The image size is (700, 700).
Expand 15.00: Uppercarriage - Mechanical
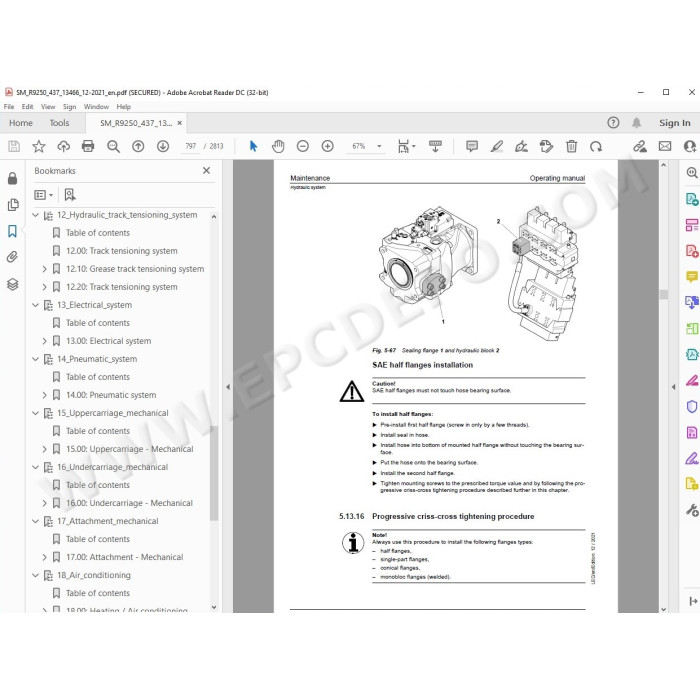pos(44,449)
